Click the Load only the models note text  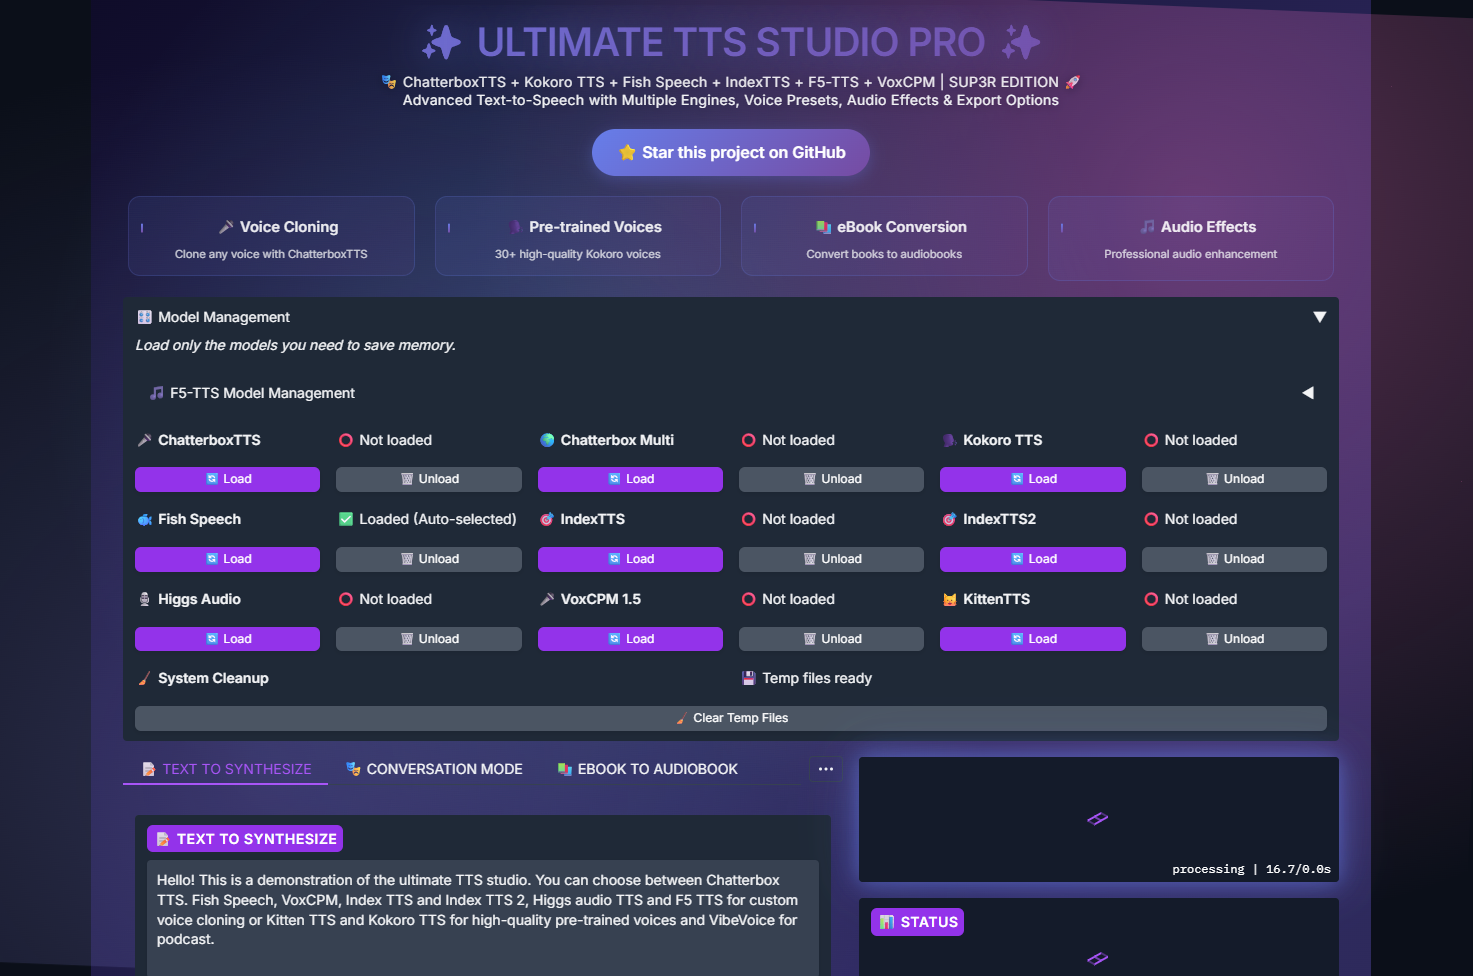coord(296,345)
